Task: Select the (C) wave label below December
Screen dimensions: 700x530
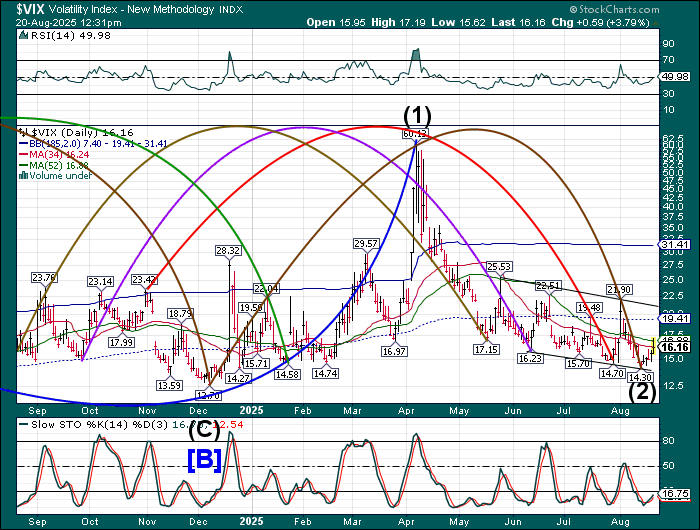Action: 204,432
